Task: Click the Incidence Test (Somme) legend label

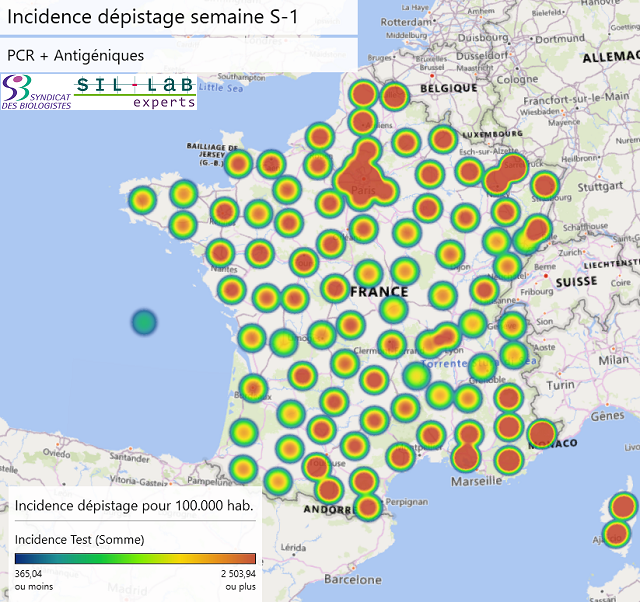Action: click(x=80, y=539)
